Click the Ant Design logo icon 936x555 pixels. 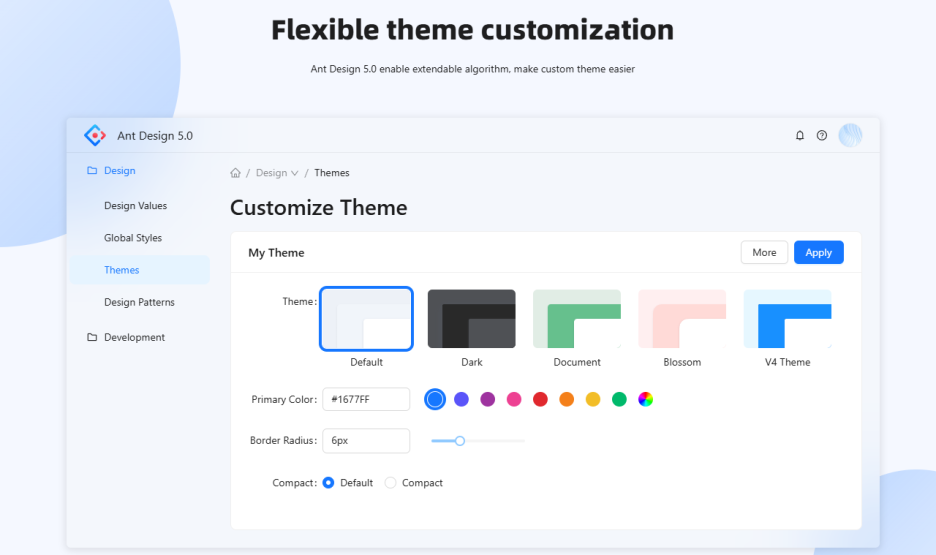click(x=95, y=135)
